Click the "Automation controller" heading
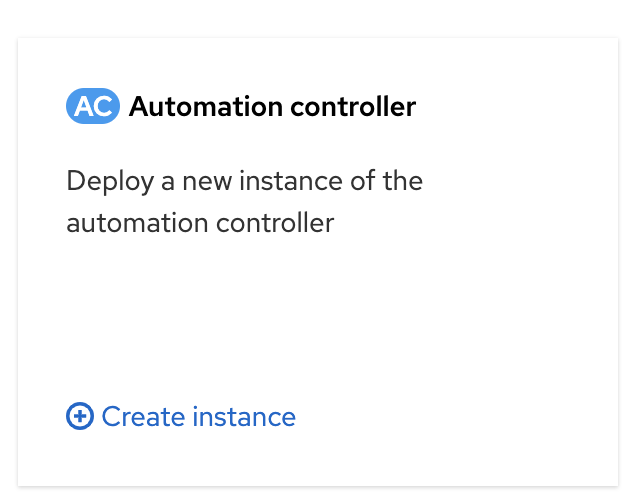The image size is (626, 494). click(x=272, y=106)
